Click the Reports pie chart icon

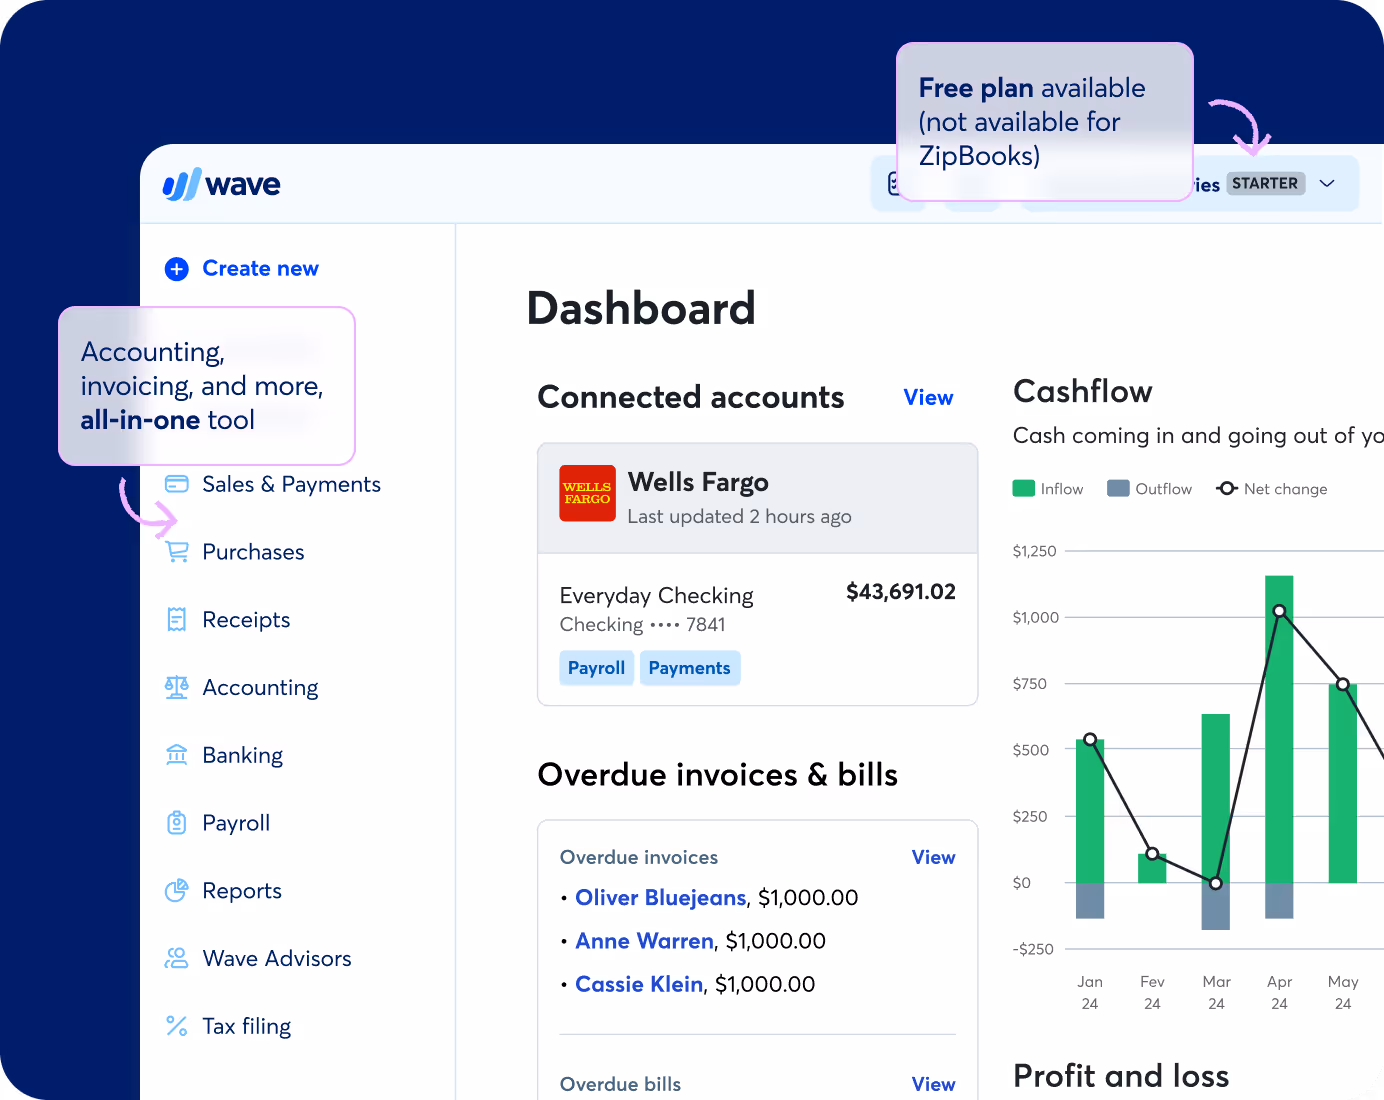(x=177, y=890)
